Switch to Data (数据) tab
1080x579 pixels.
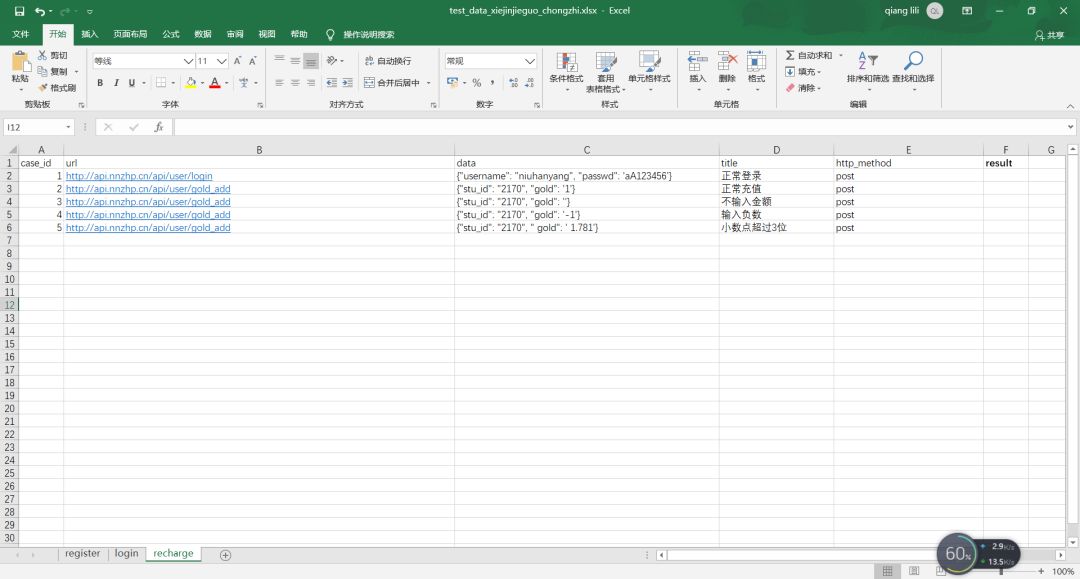coord(202,34)
